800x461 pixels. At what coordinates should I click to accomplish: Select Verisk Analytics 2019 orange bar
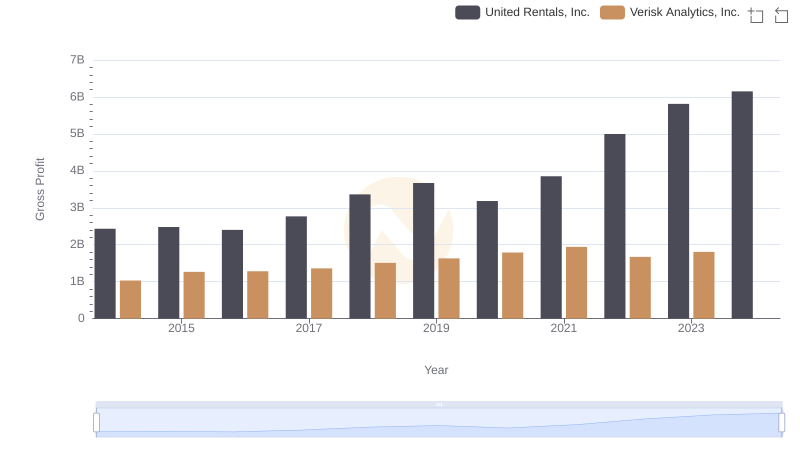449,289
